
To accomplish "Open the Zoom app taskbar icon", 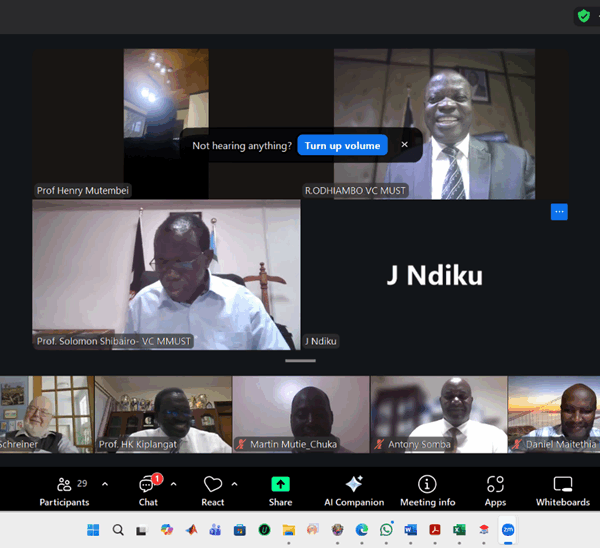I will pos(508,530).
